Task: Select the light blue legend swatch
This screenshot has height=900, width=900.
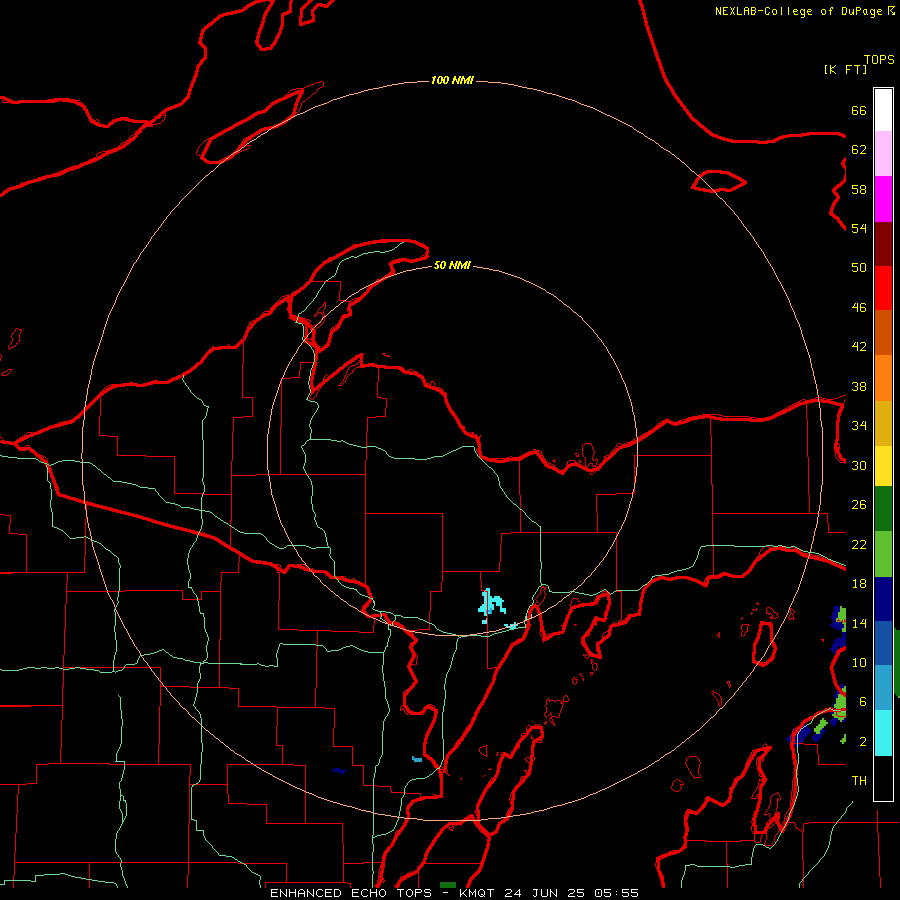Action: tap(883, 688)
